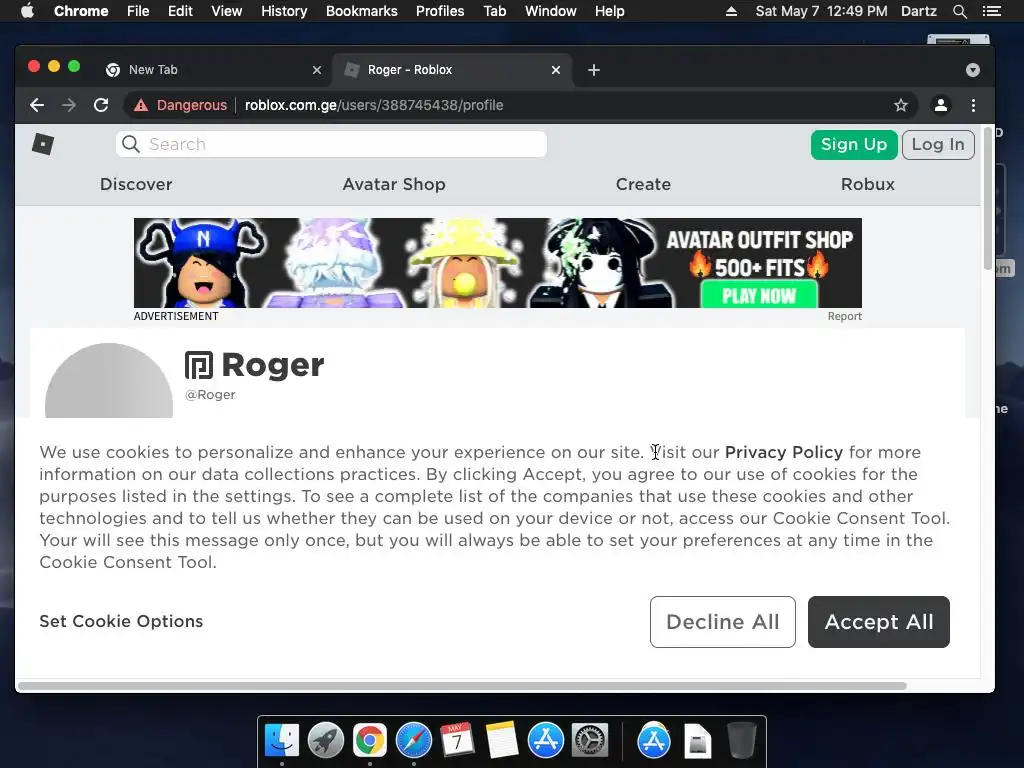Click the Log In button
This screenshot has height=768, width=1024.
pyautogui.click(x=938, y=144)
